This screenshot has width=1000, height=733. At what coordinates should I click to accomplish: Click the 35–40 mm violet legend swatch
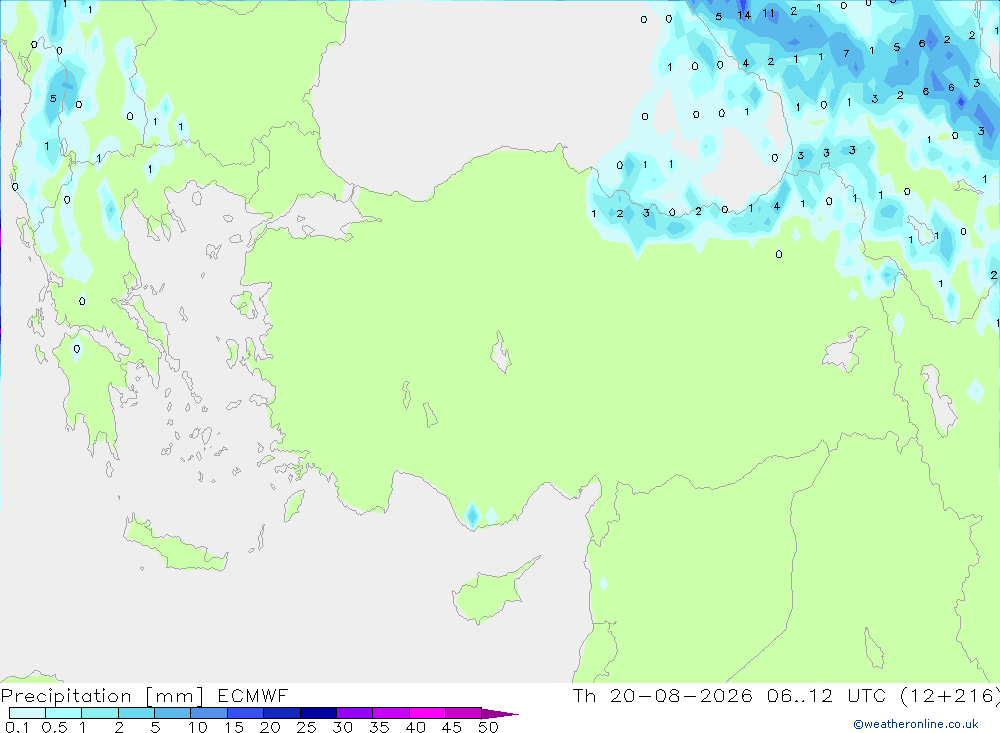(391, 713)
